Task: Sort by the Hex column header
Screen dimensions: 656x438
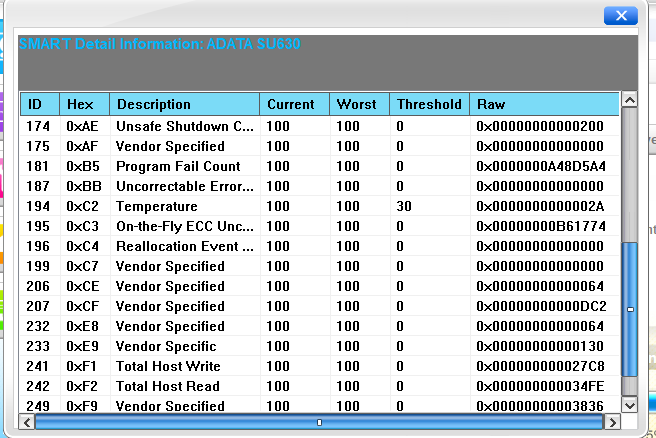Action: coord(85,104)
